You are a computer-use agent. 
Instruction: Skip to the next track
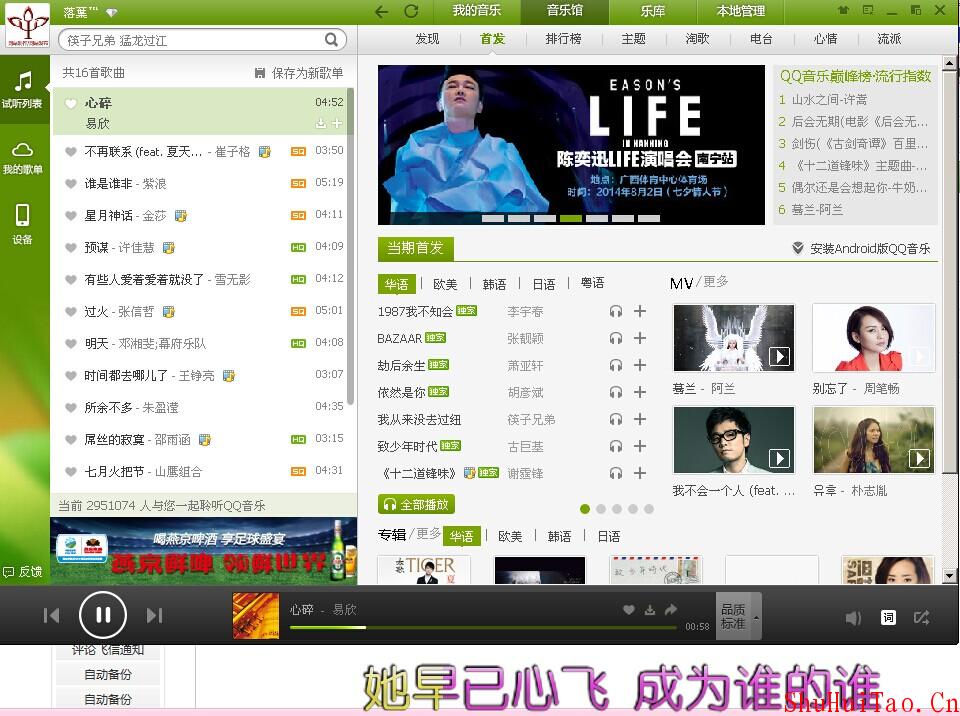pos(154,615)
